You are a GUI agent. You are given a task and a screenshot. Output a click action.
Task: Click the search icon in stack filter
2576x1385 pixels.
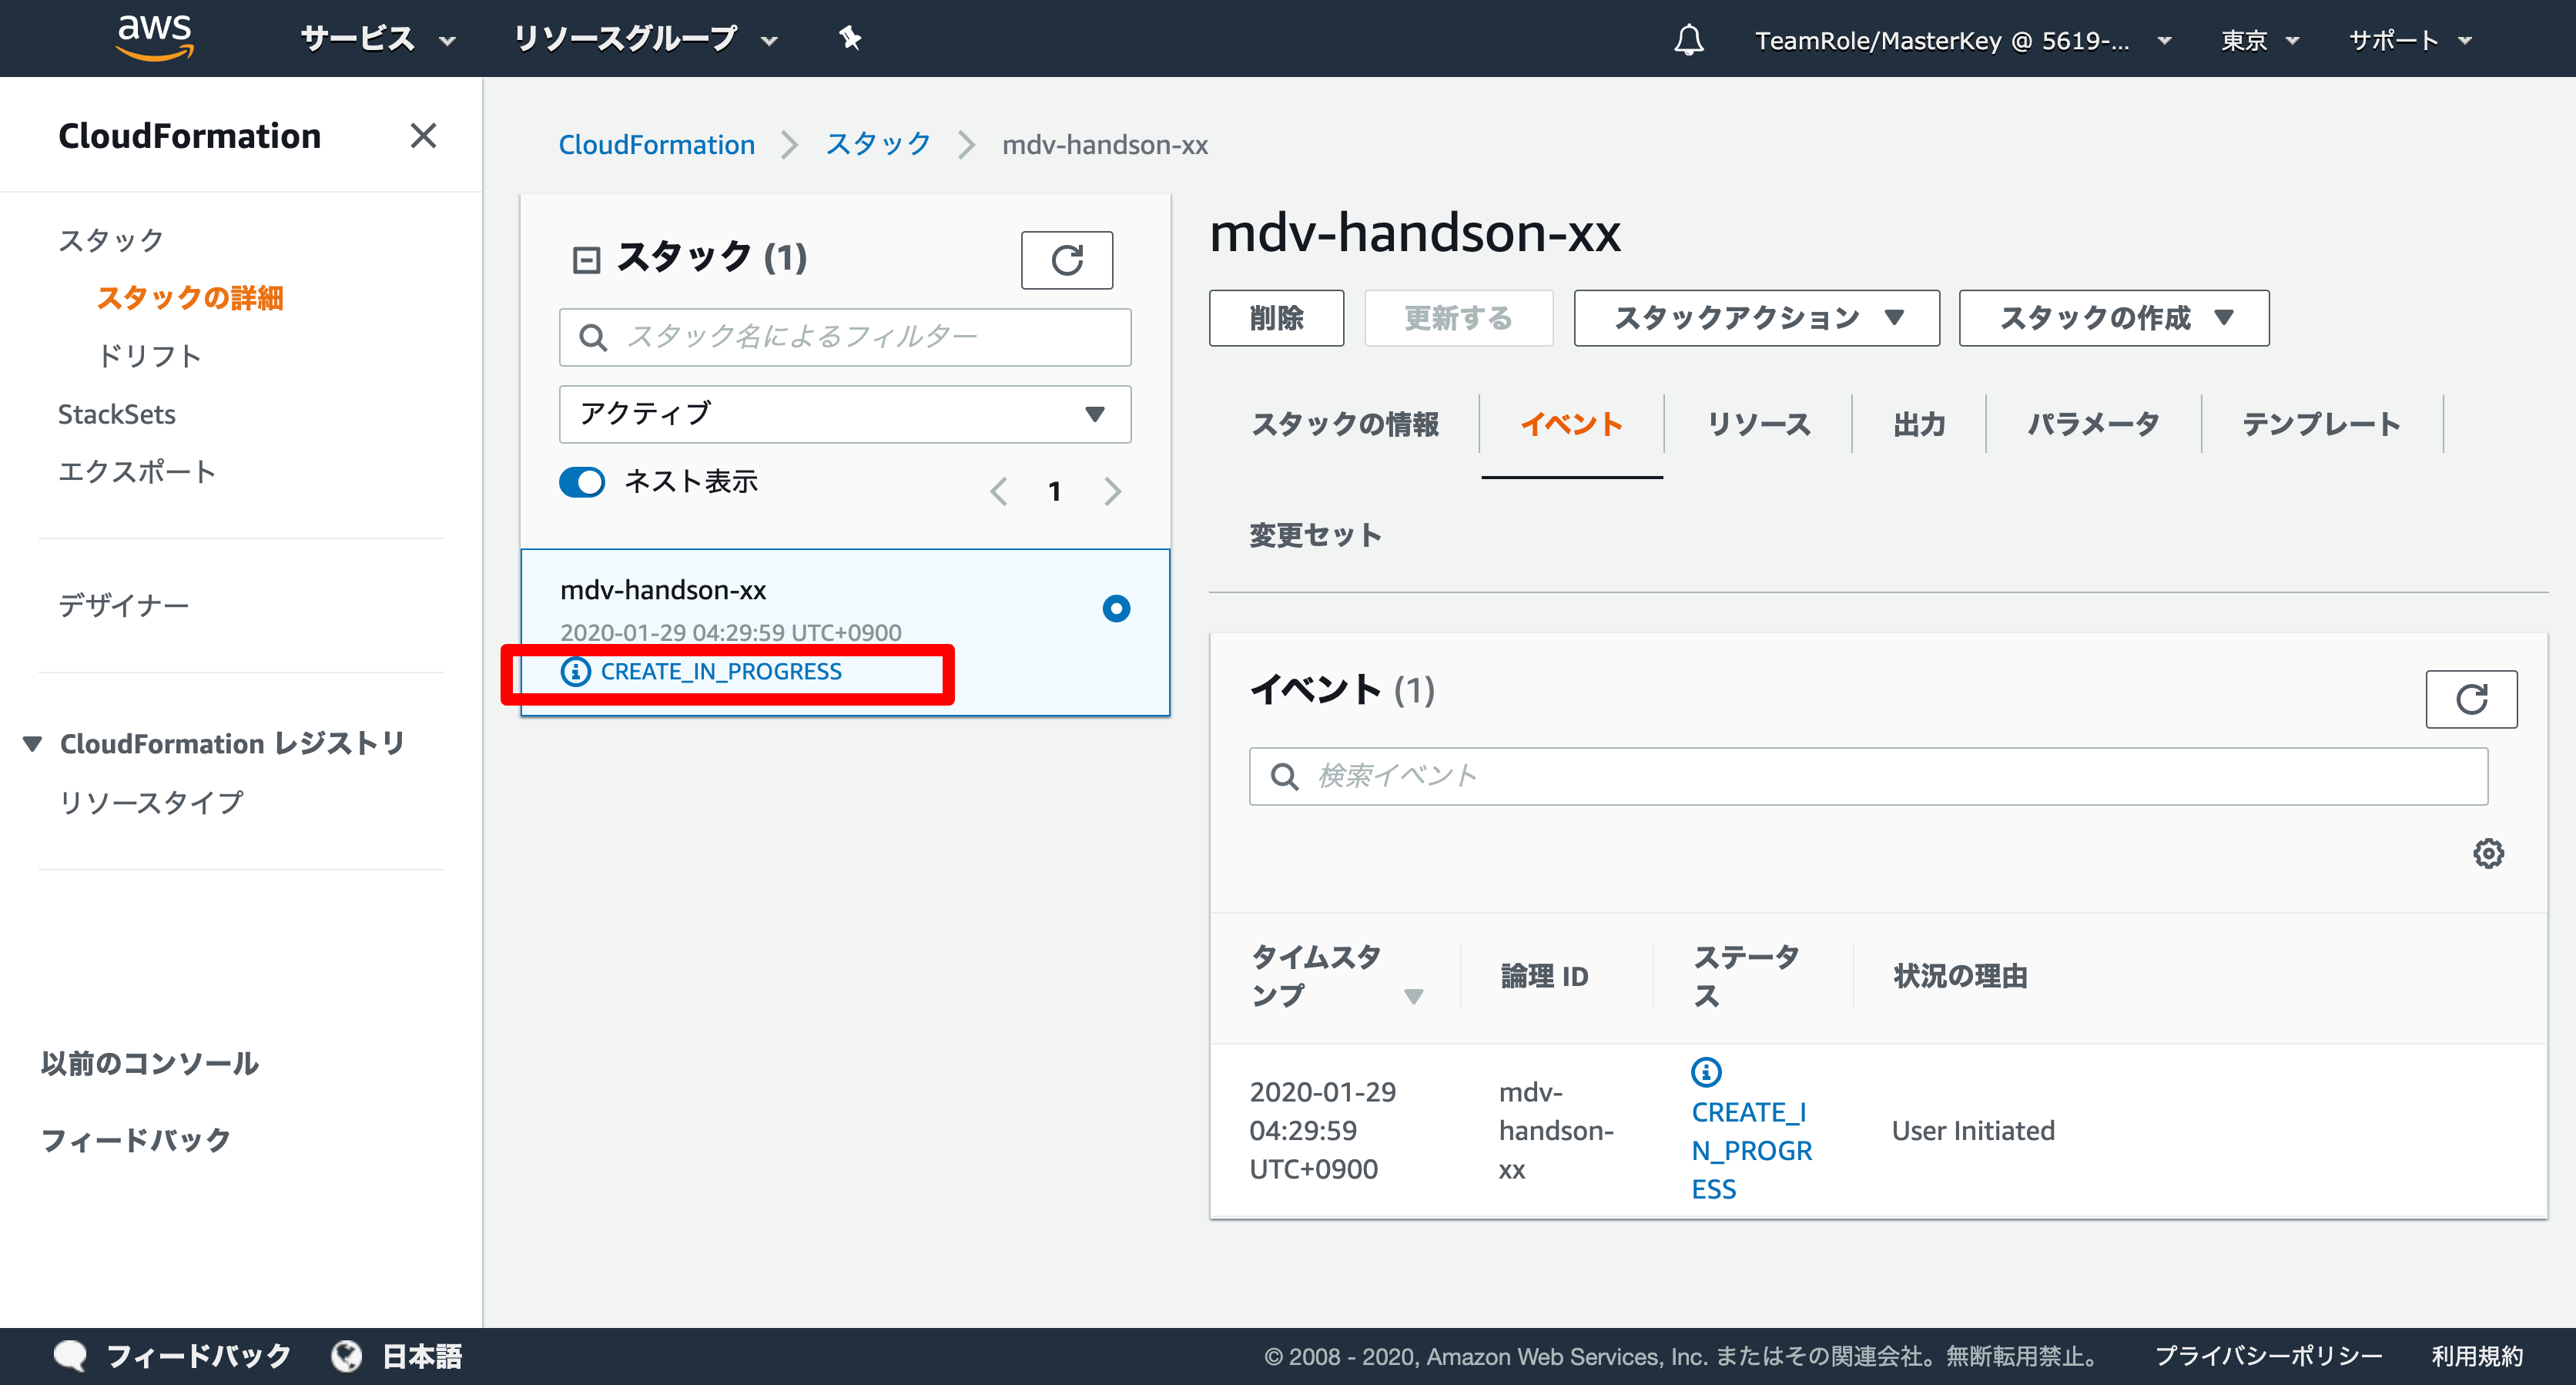click(593, 337)
